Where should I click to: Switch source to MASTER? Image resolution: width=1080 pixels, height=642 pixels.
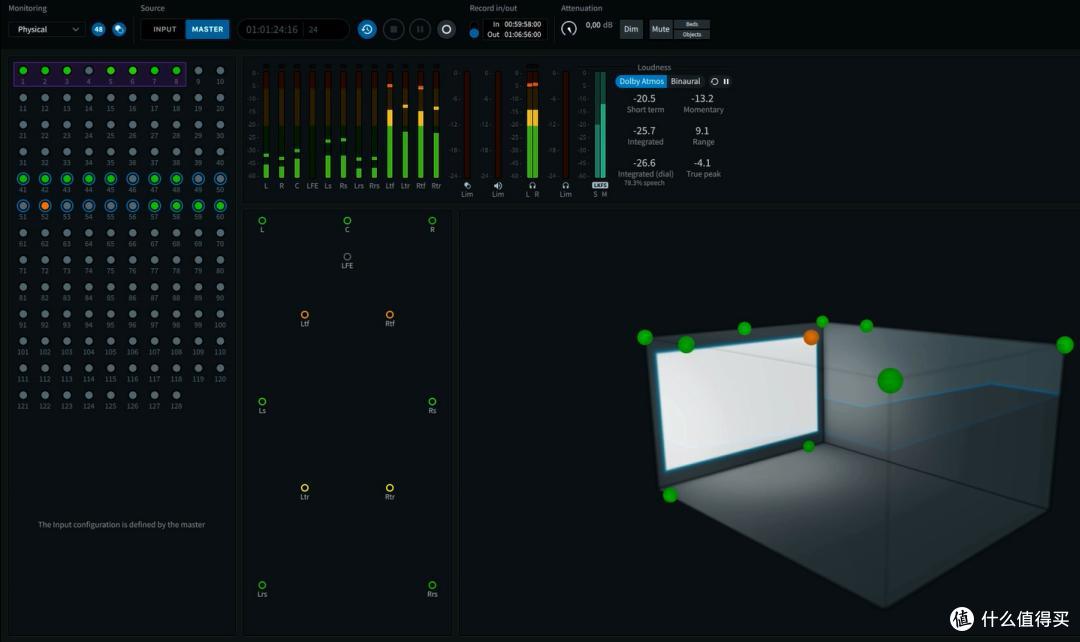[x=207, y=30]
